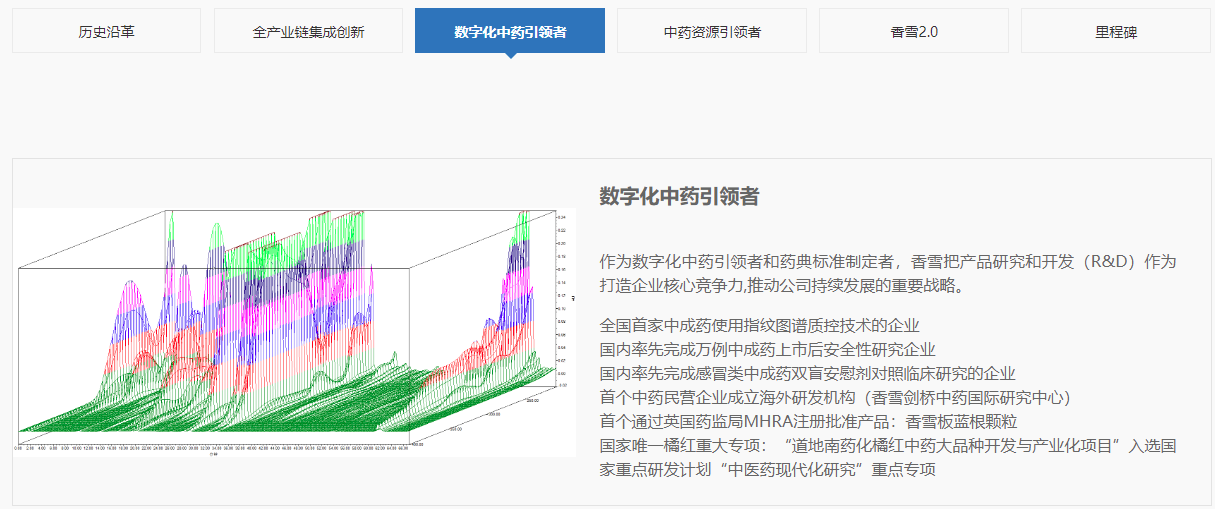Click the line 全国首家中成药使用指纹图谱质控技术的企业
Viewport: 1215px width, 509px height.
click(759, 326)
